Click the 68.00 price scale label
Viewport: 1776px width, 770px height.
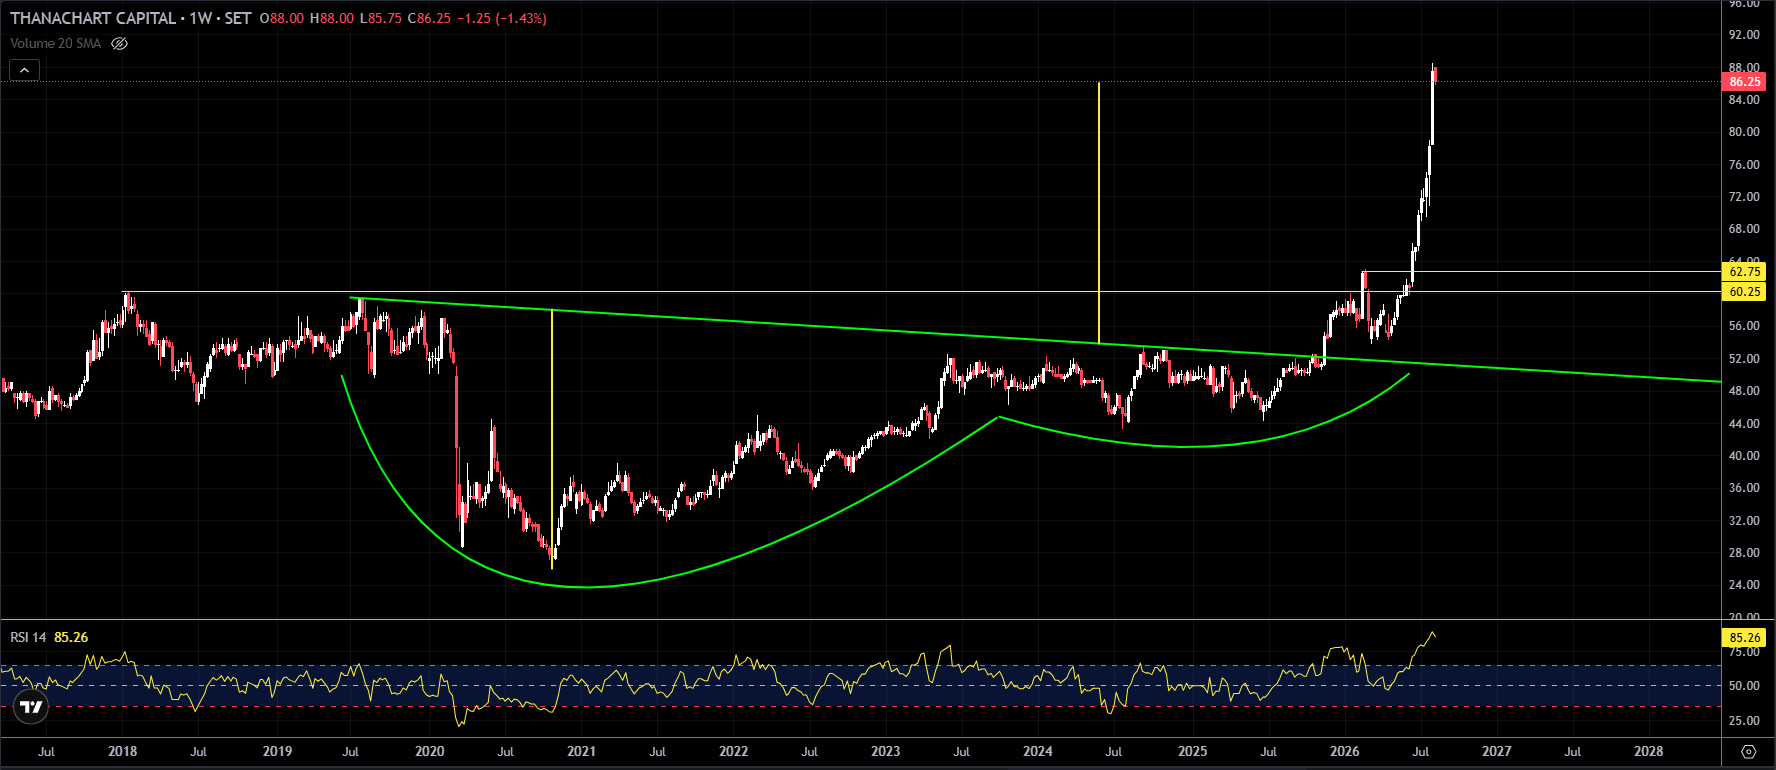pyautogui.click(x=1744, y=229)
